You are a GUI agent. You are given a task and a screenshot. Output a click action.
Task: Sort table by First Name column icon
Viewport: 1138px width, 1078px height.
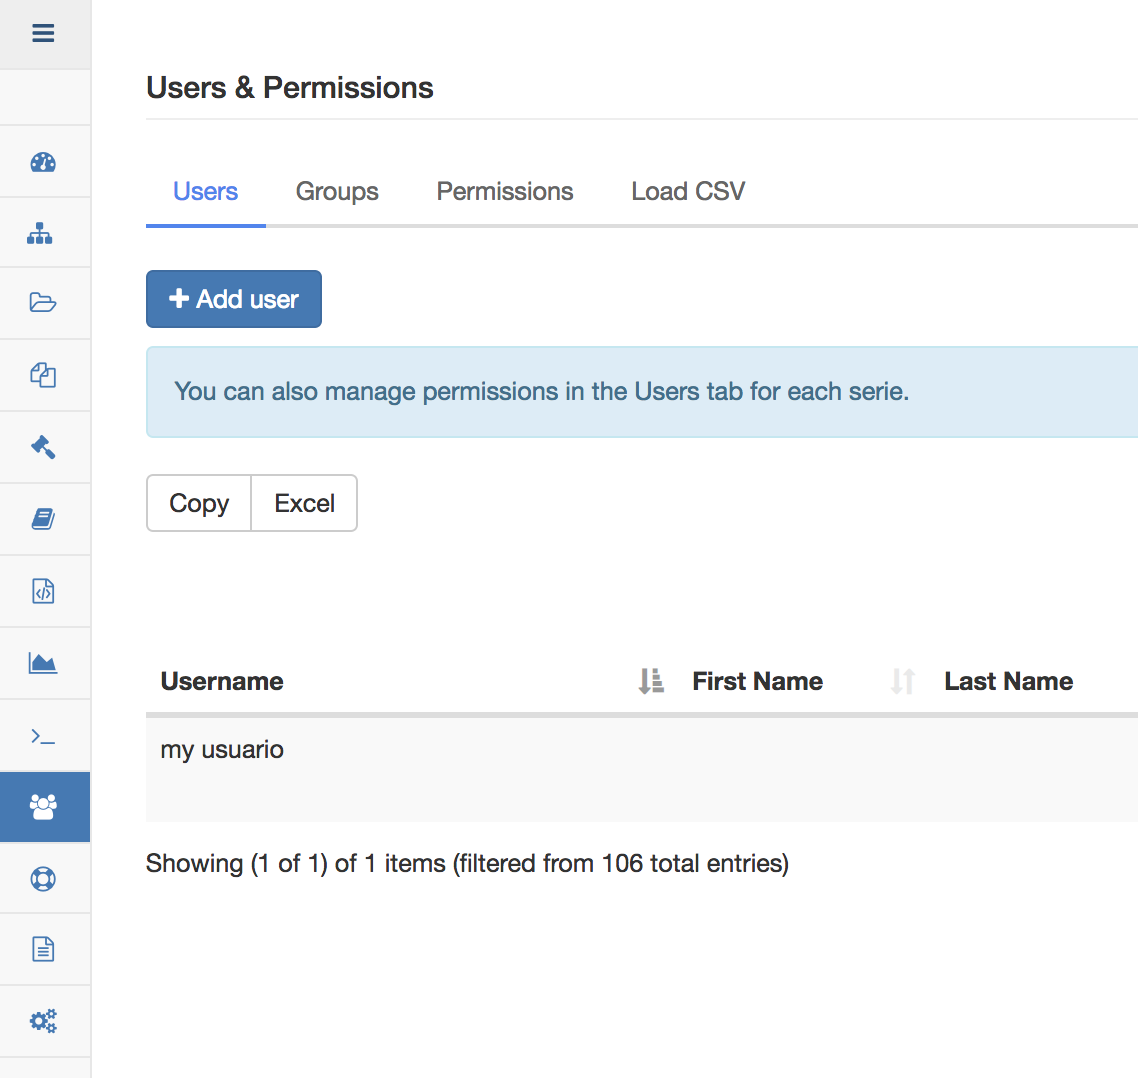(x=903, y=681)
